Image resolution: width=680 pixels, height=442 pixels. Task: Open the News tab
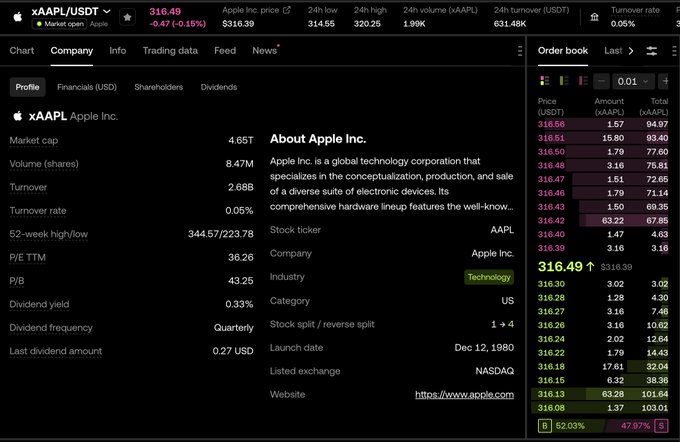pos(265,51)
